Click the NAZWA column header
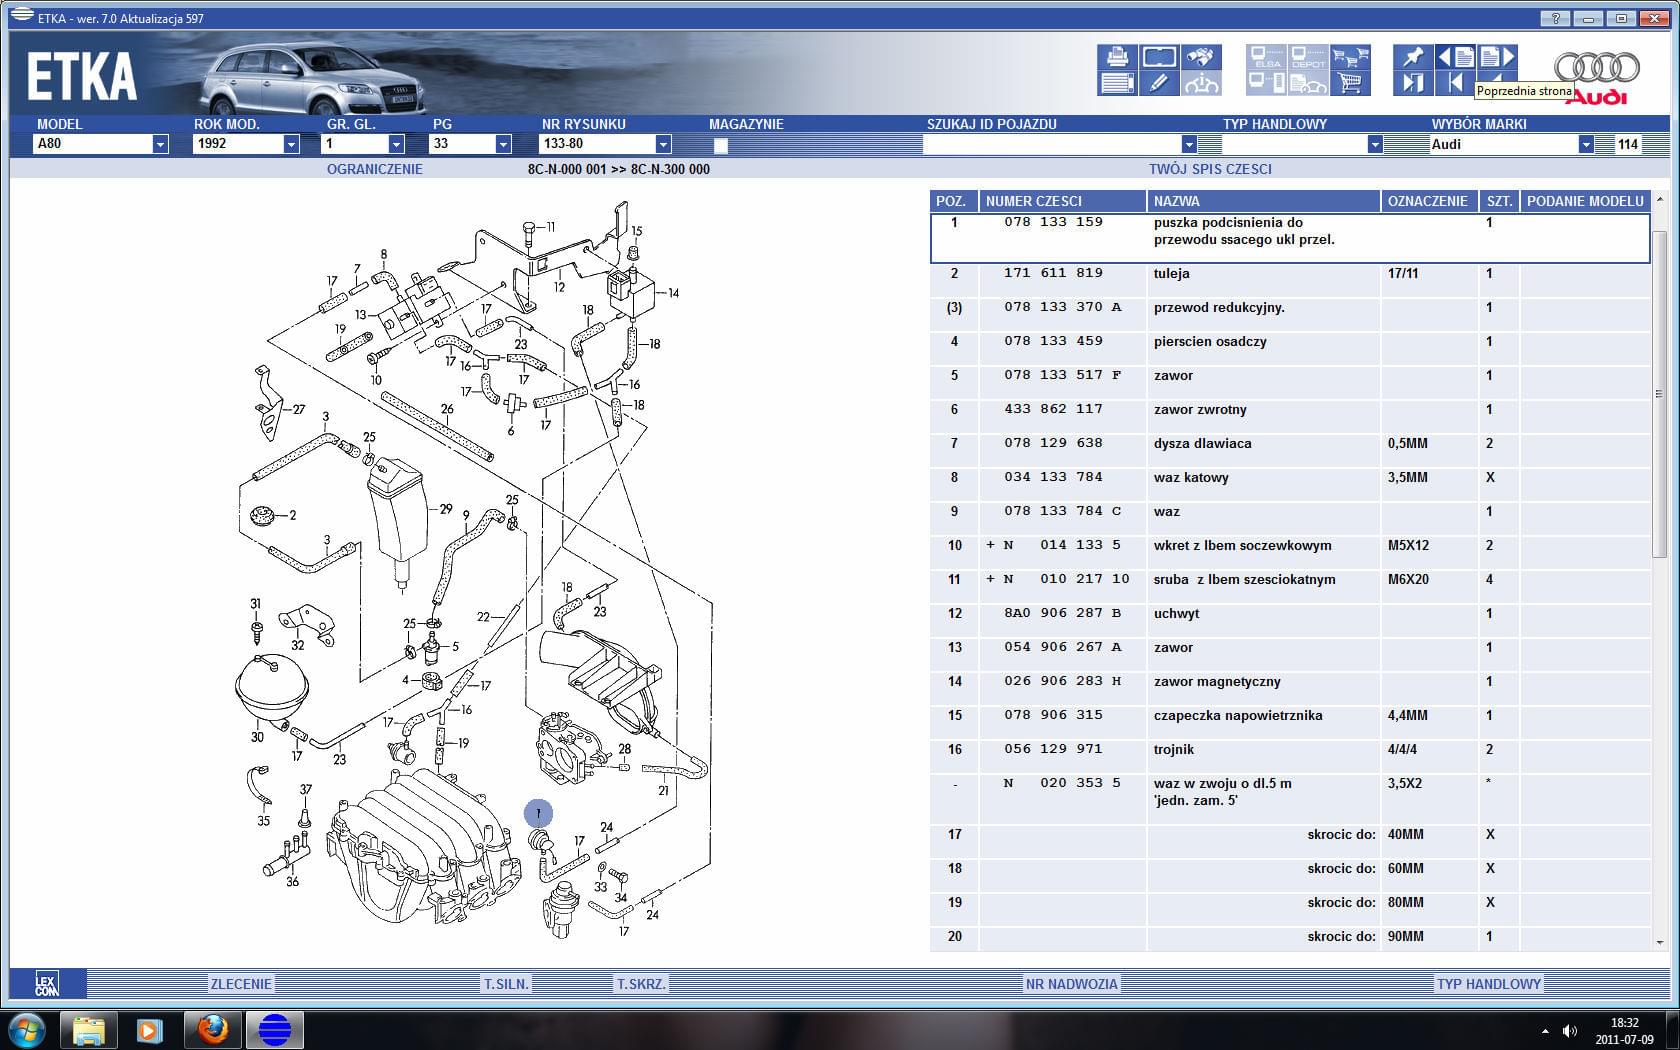Image resolution: width=1680 pixels, height=1050 pixels. tap(1264, 201)
